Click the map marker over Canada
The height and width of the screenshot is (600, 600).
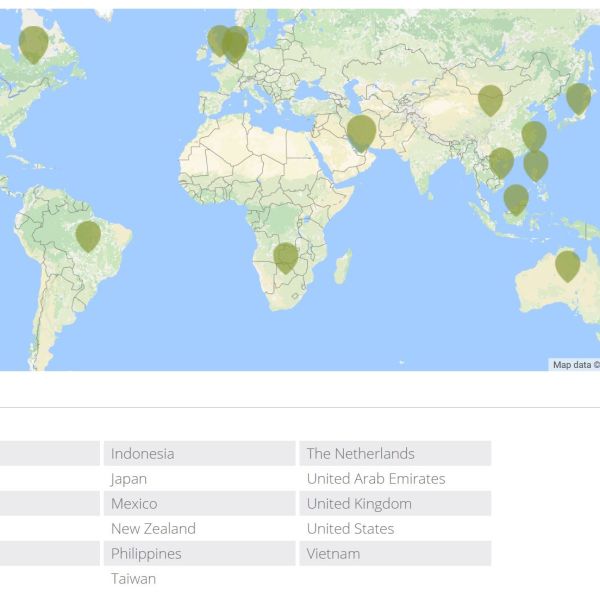coord(34,43)
